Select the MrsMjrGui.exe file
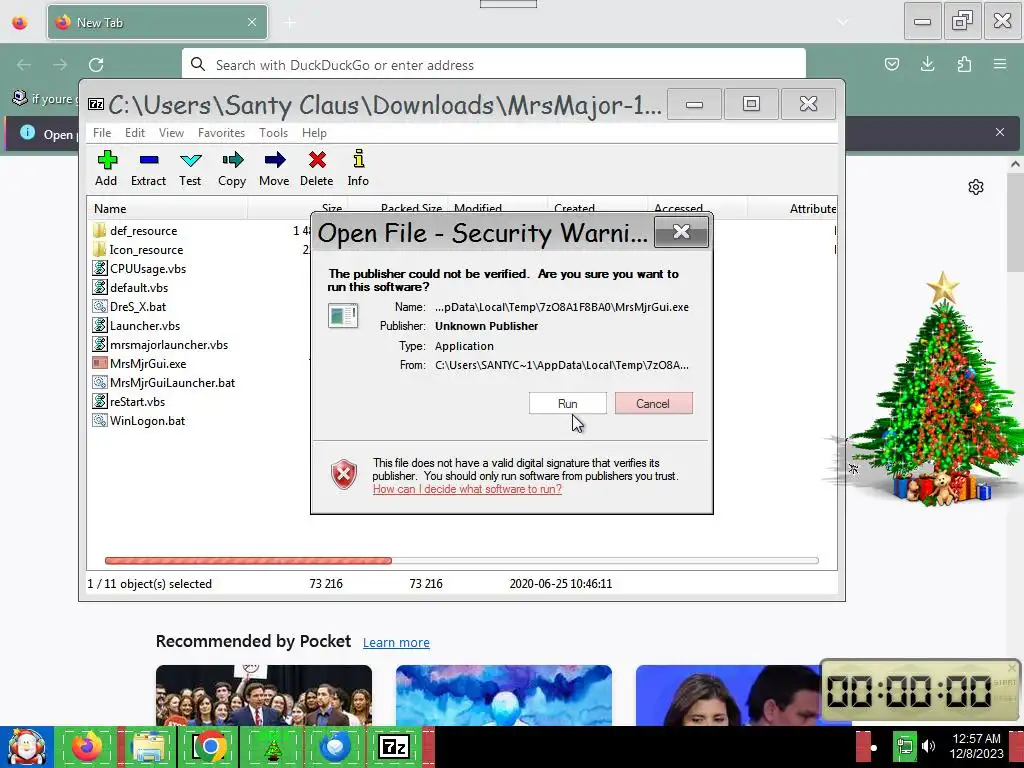 pos(140,363)
